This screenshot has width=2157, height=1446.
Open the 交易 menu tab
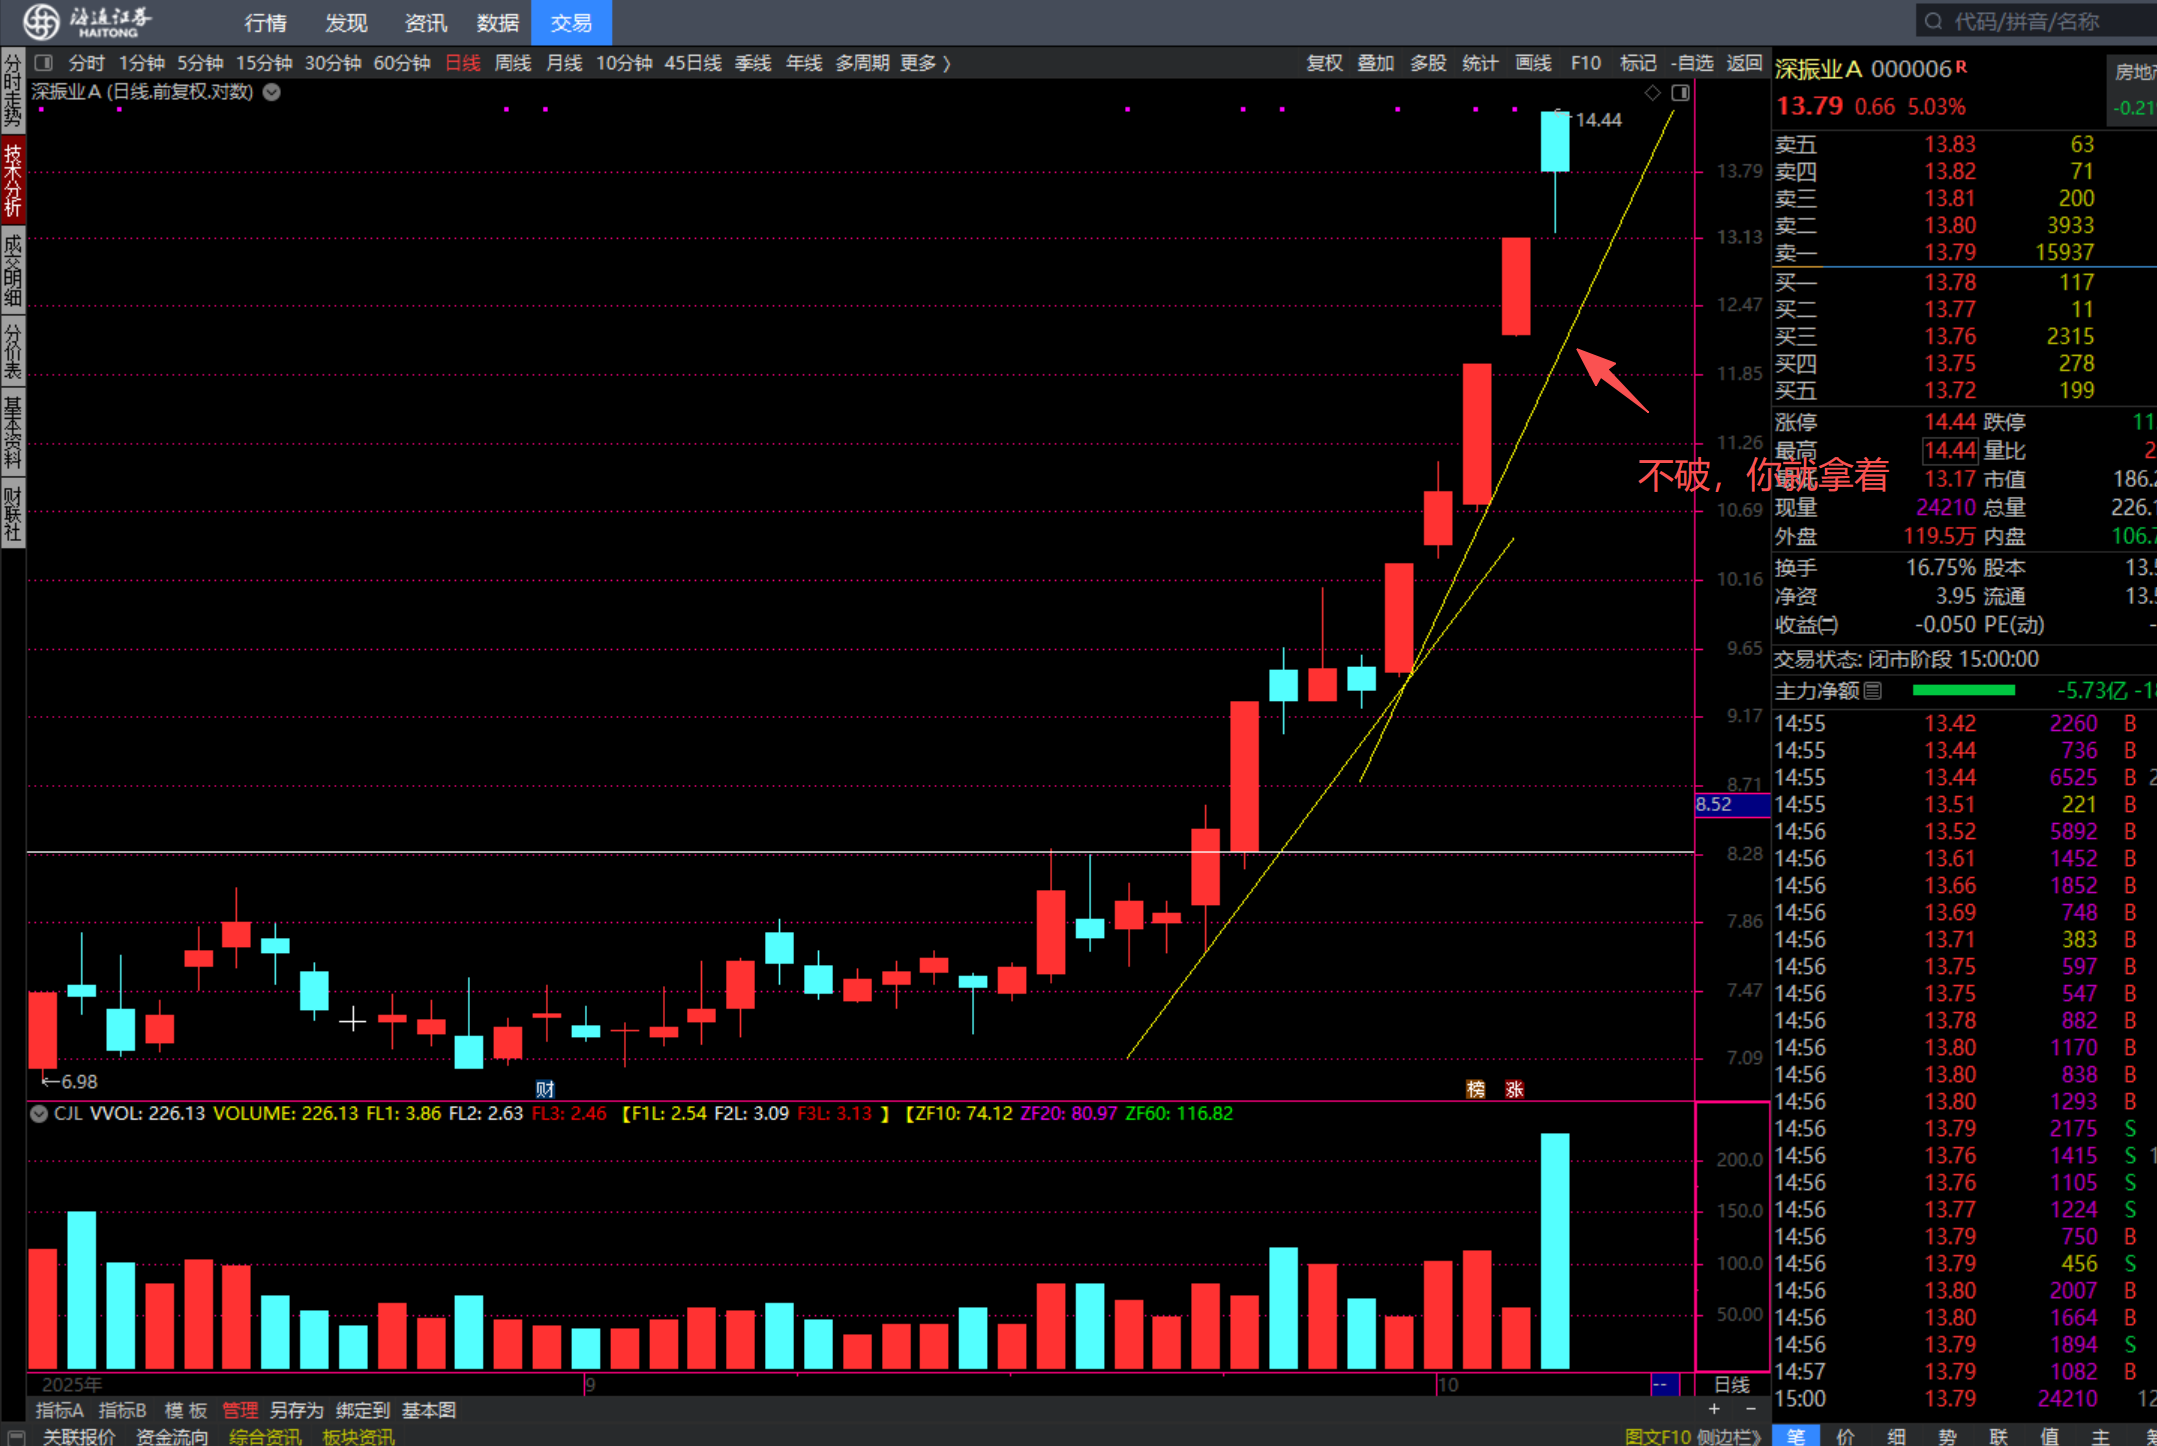pyautogui.click(x=571, y=22)
